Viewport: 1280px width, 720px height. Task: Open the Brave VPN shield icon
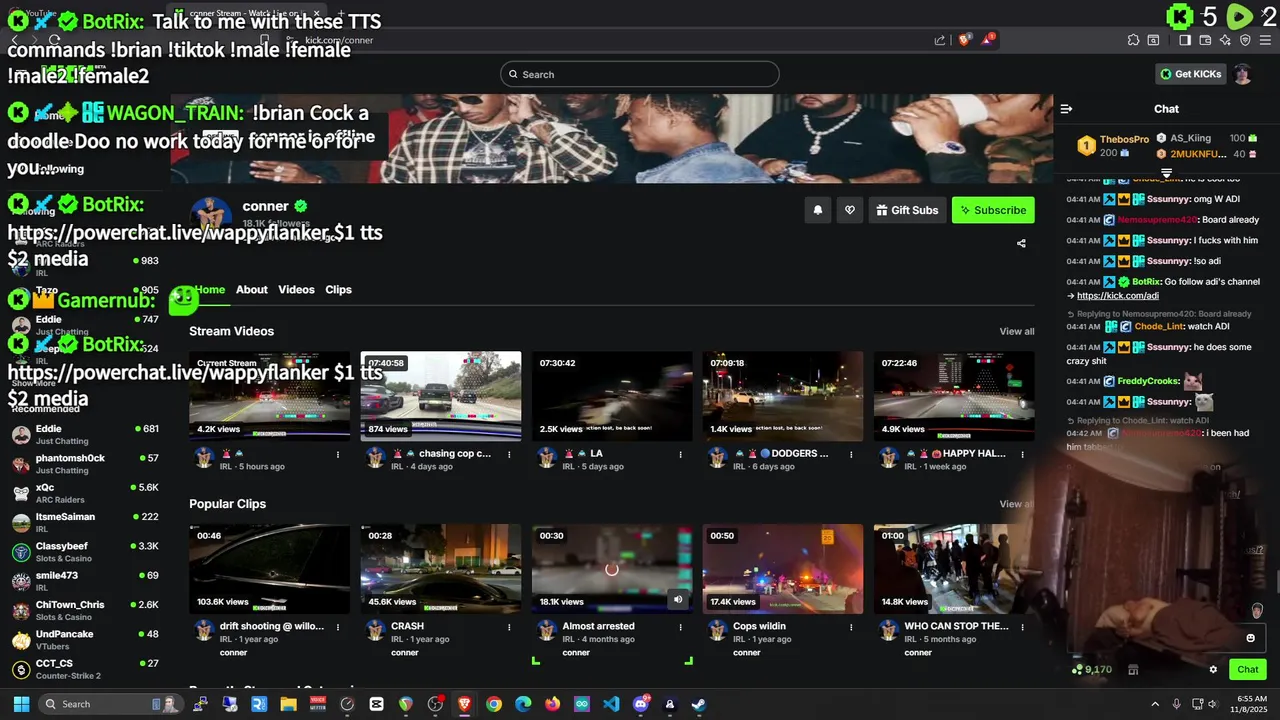pos(1245,40)
